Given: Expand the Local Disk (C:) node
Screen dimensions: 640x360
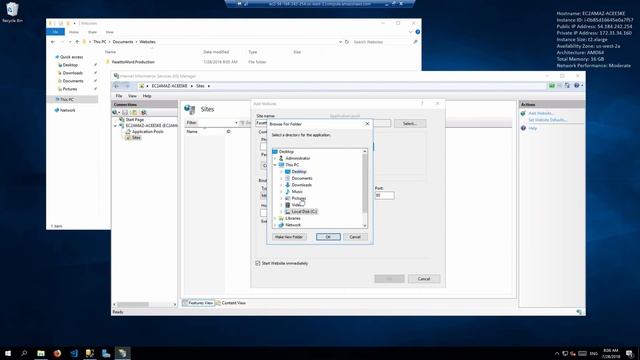Looking at the screenshot, I should click(281, 211).
